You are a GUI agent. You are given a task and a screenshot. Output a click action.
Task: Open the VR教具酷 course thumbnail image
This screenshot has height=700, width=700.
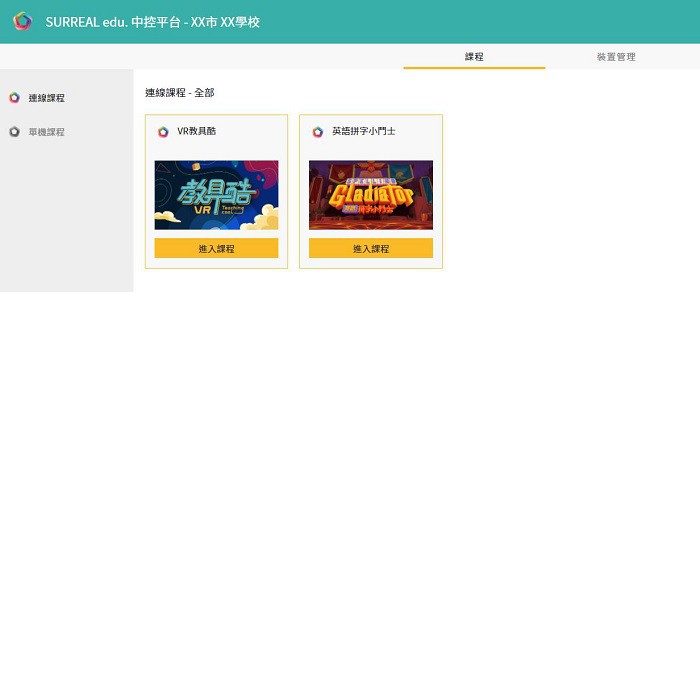[x=216, y=195]
